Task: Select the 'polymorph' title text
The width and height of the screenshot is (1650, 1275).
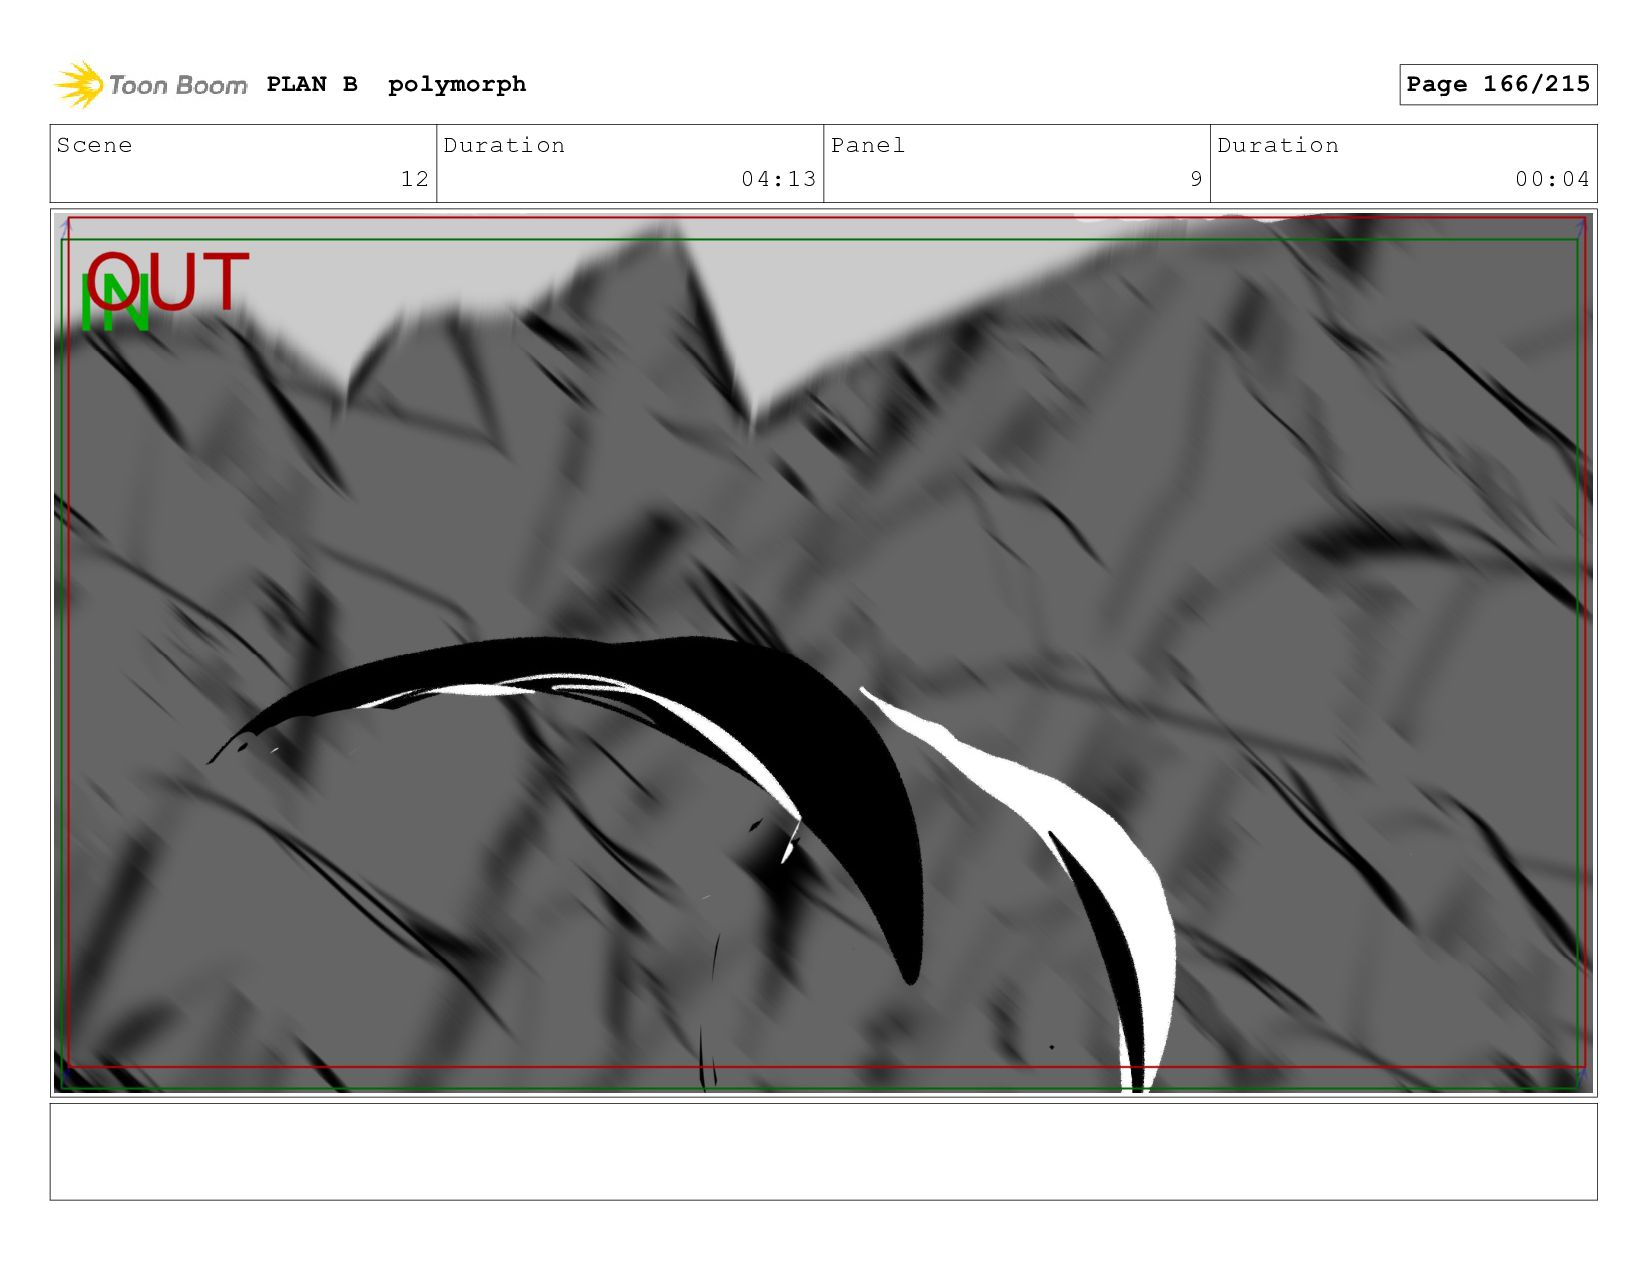Action: pos(457,85)
